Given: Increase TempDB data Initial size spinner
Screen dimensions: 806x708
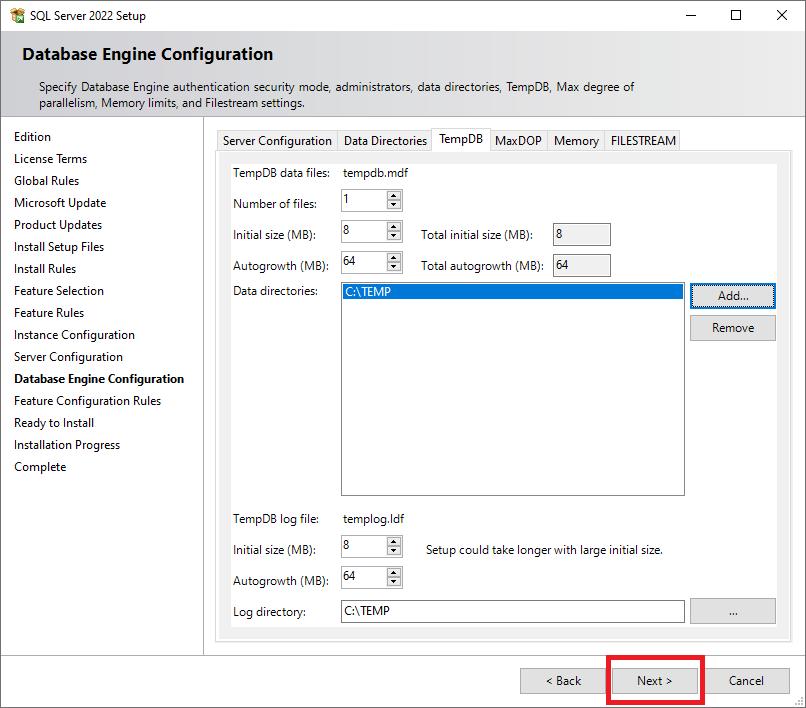Looking at the screenshot, I should point(394,227).
